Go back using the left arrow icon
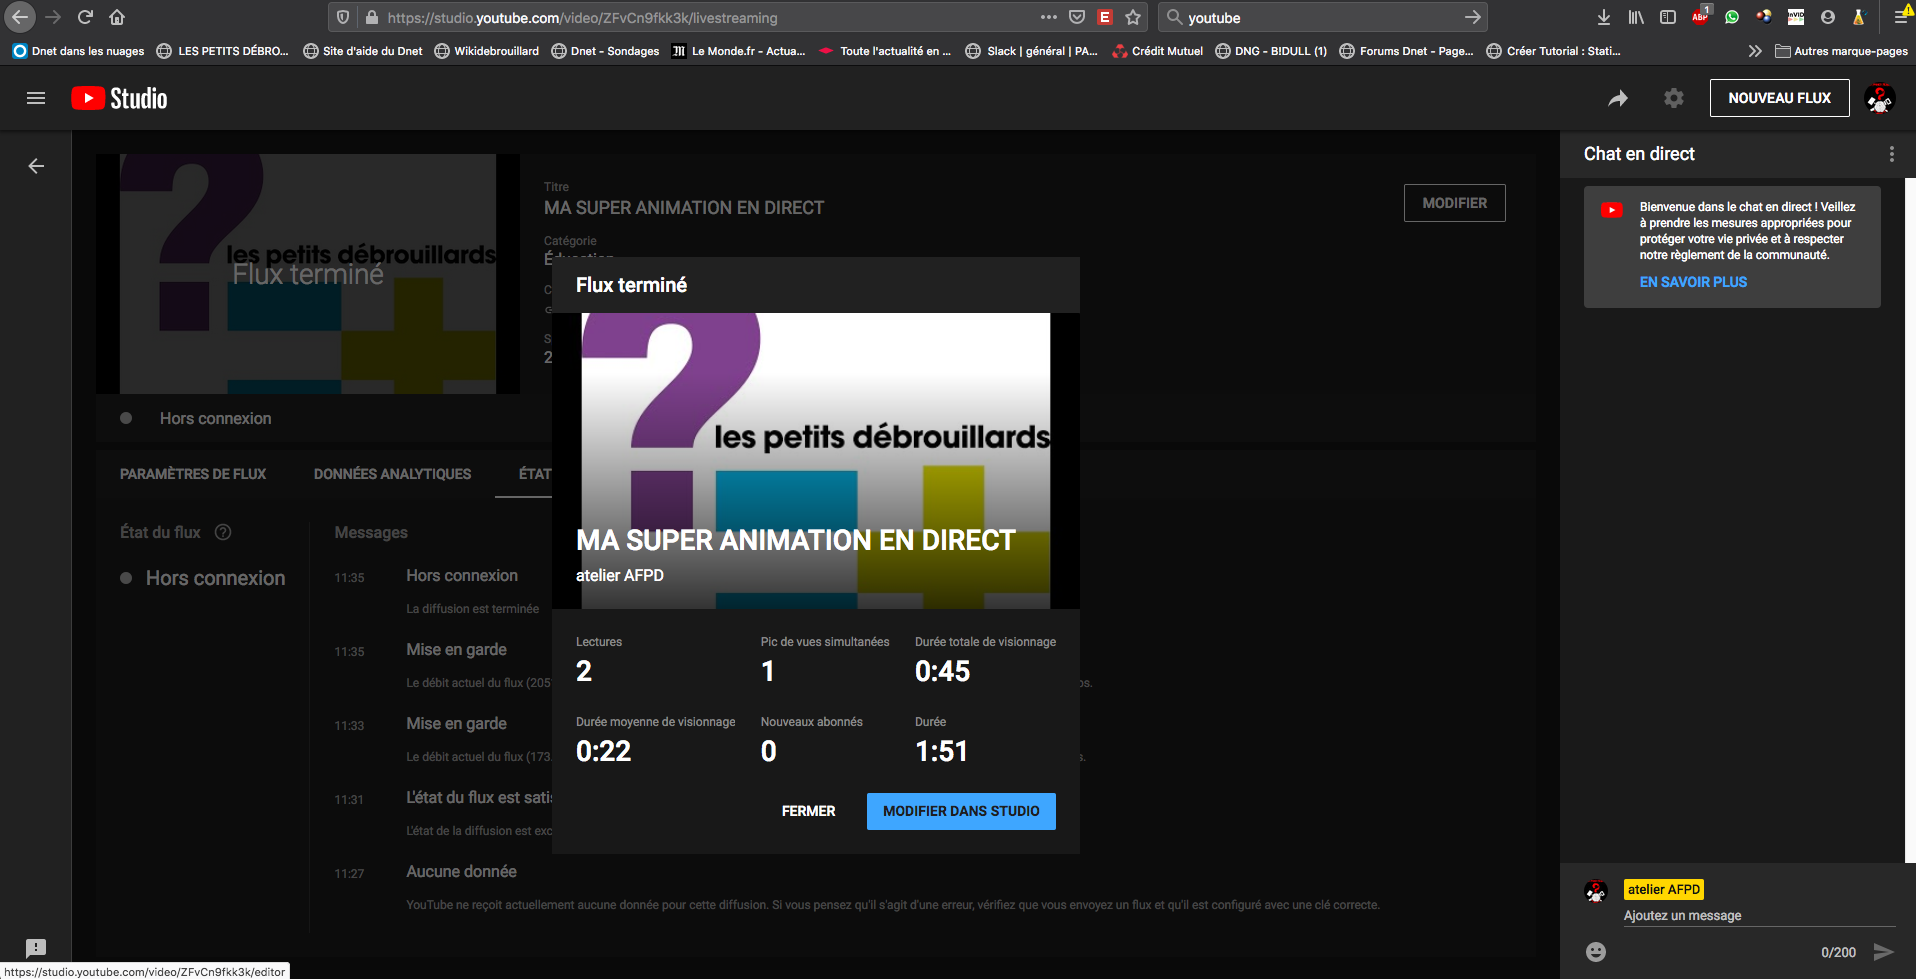Viewport: 1916px width, 979px height. click(36, 166)
